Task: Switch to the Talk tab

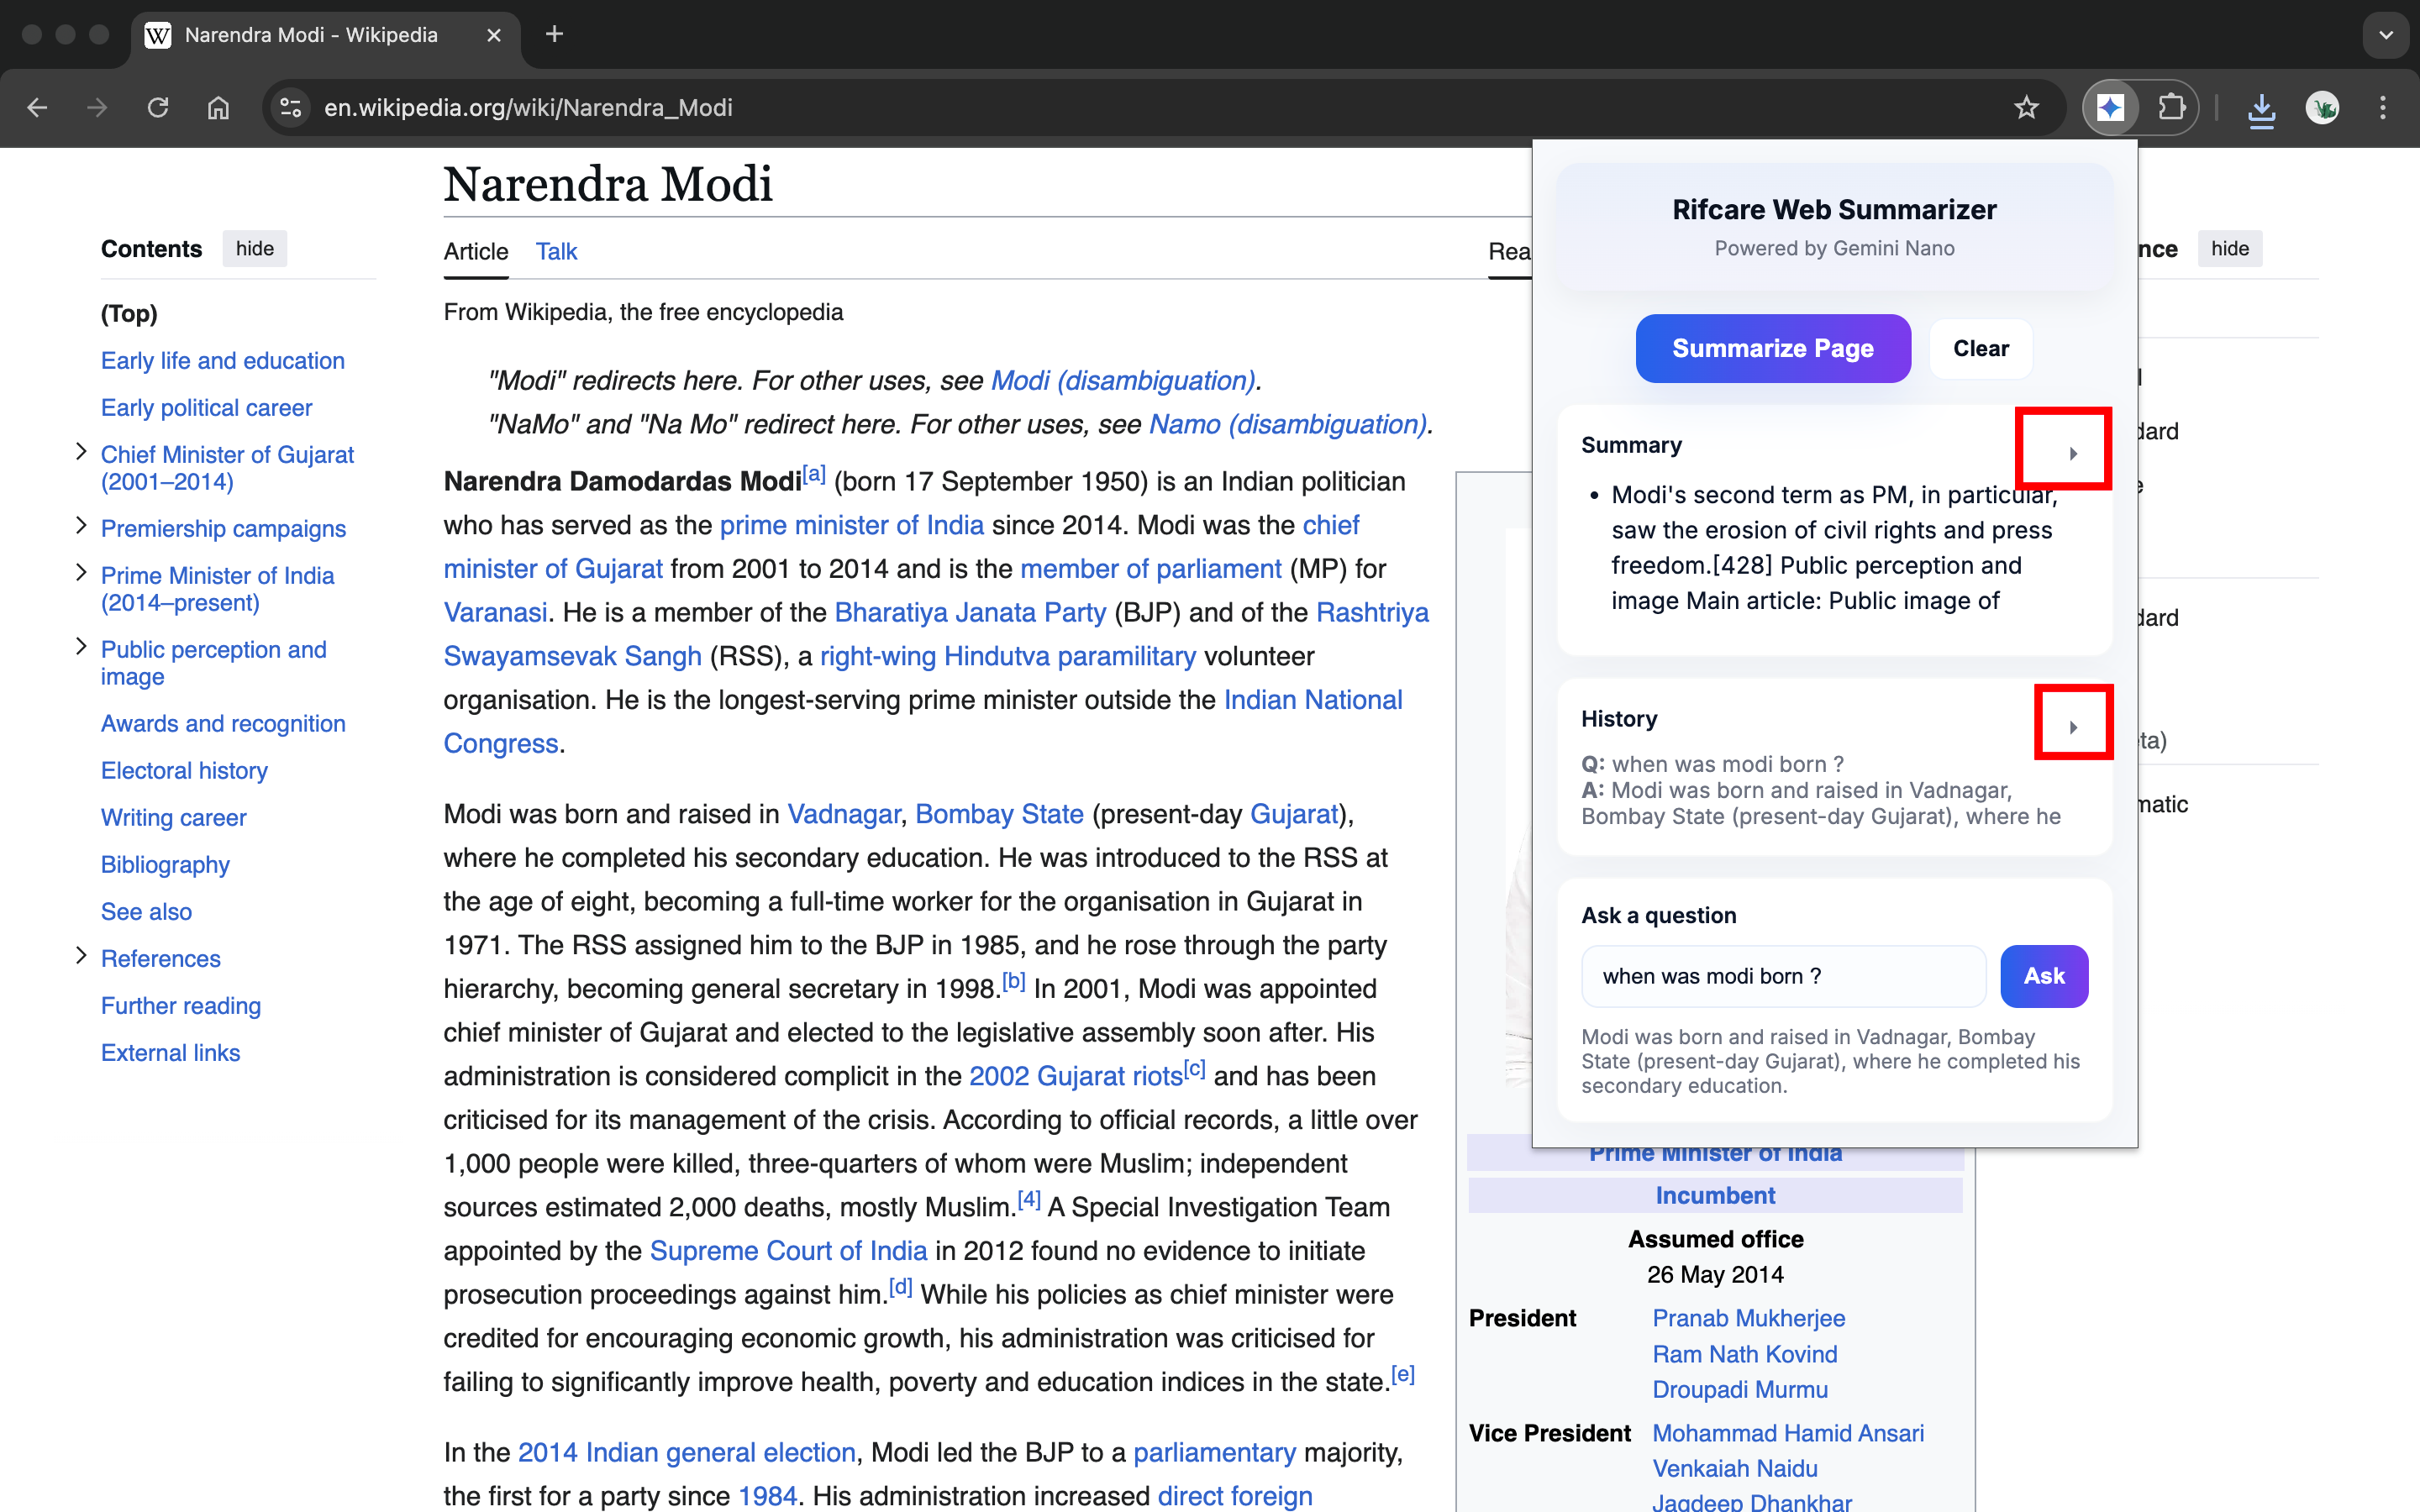Action: tap(556, 251)
